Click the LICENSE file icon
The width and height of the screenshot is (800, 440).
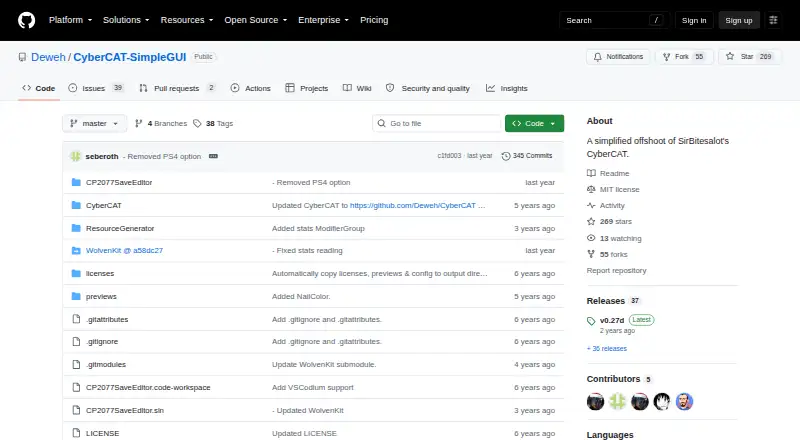[x=76, y=433]
